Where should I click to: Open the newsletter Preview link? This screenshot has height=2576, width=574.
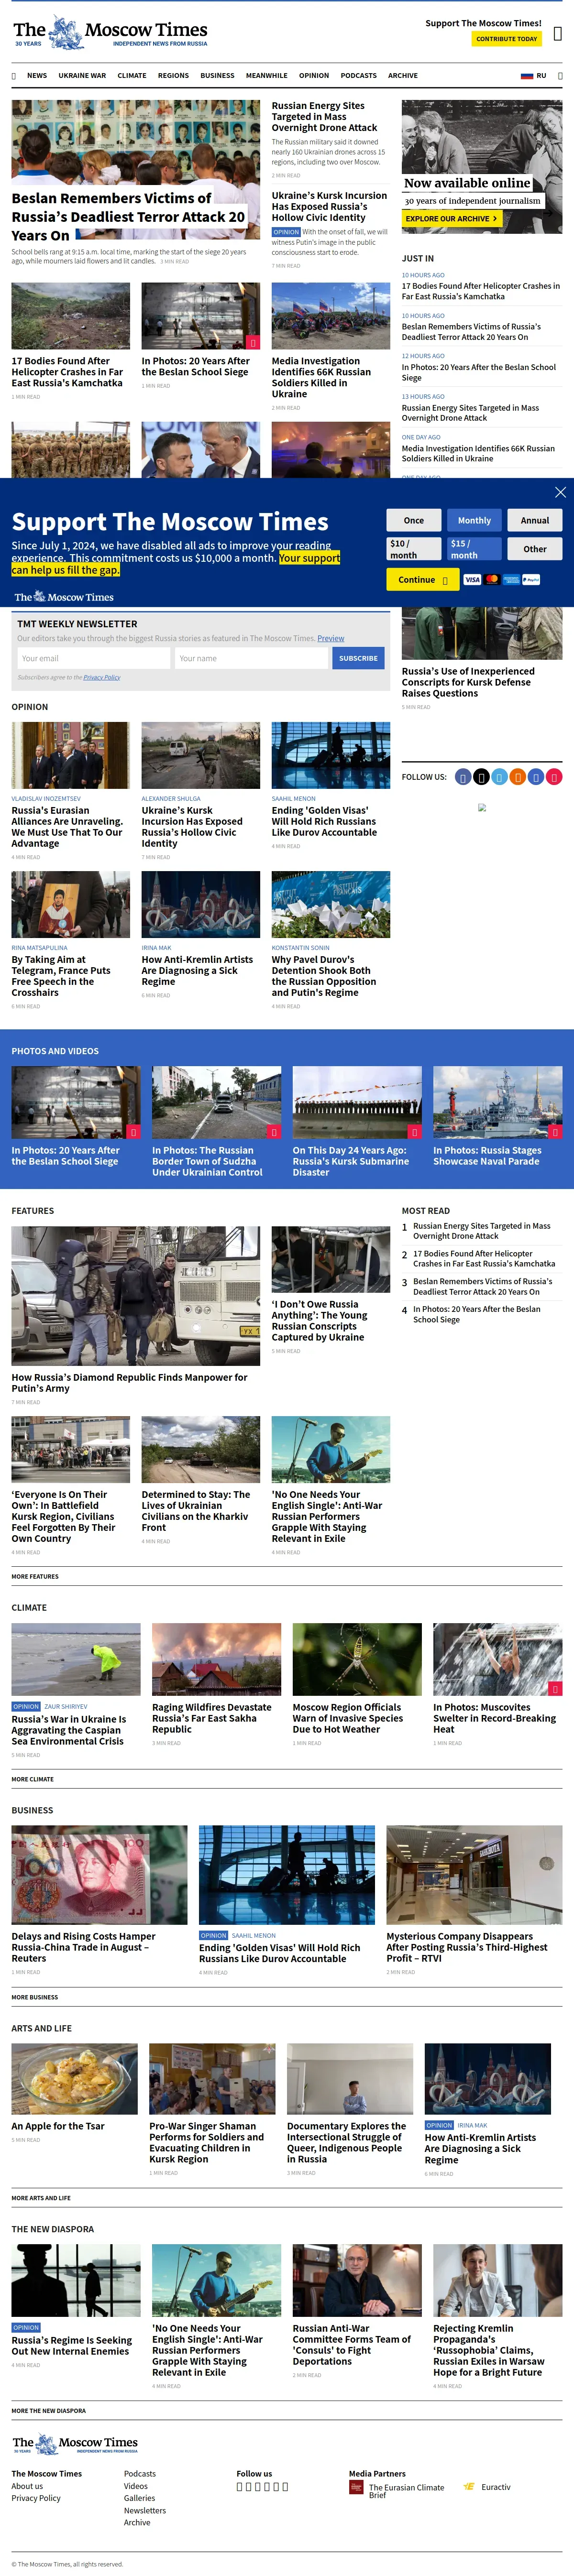[x=331, y=638]
